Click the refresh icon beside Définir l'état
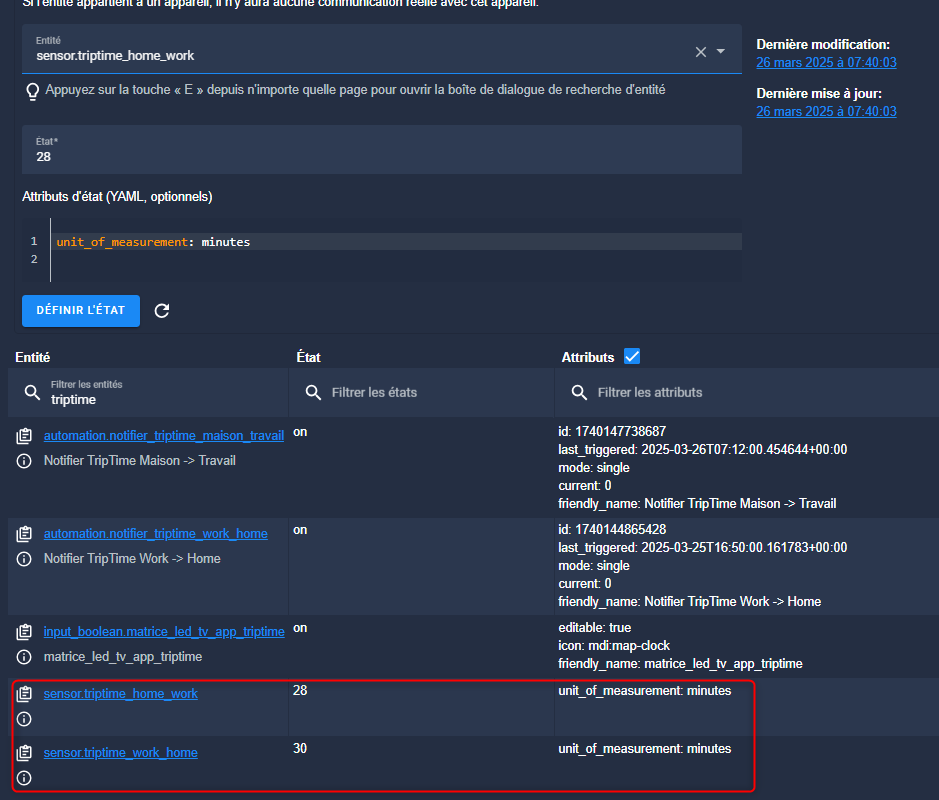 point(162,311)
